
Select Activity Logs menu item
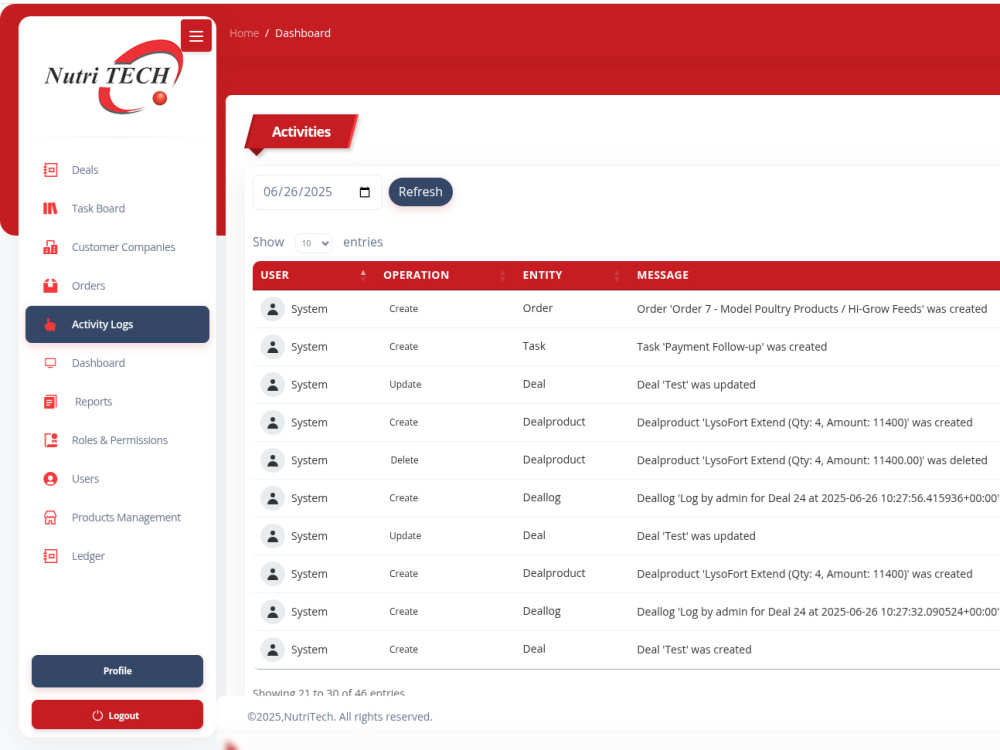(x=117, y=325)
